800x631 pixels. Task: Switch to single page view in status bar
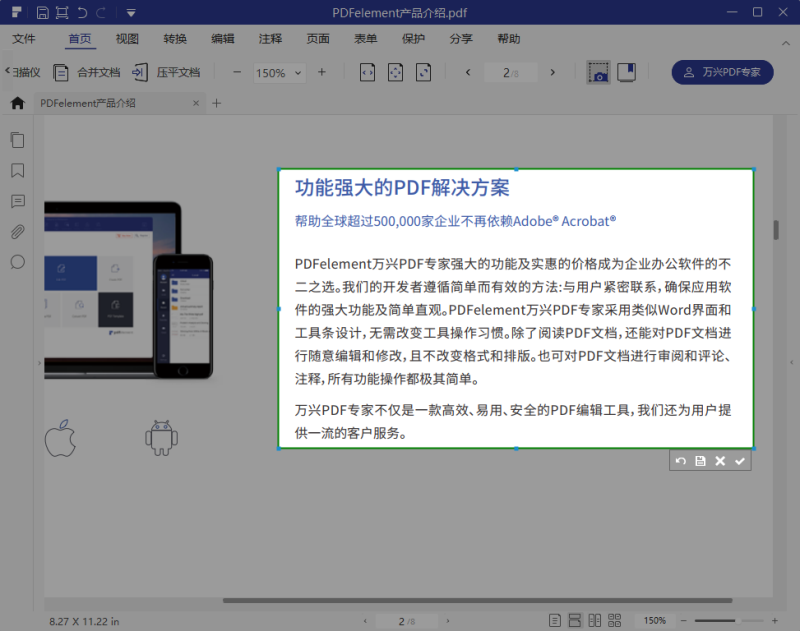[x=556, y=620]
